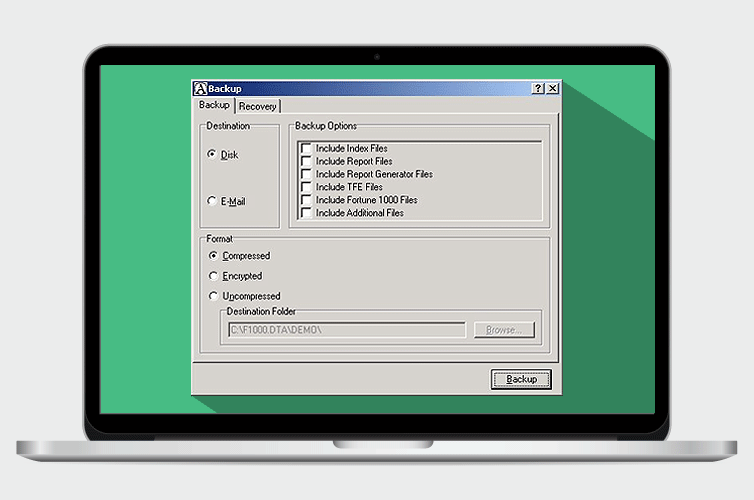The height and width of the screenshot is (500, 754).
Task: Click the Destination Folder path field
Action: [347, 330]
